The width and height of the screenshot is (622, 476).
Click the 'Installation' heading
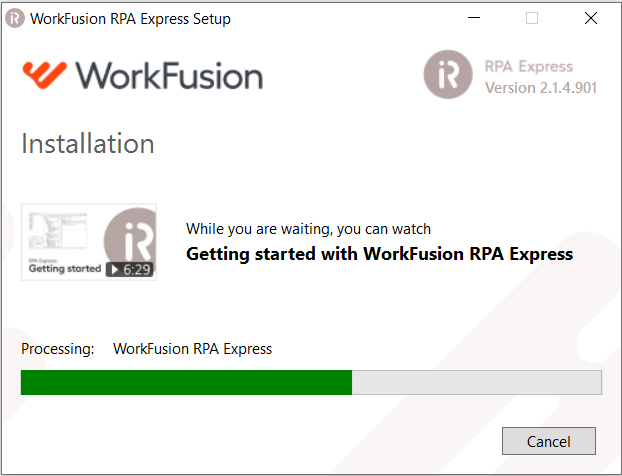[x=88, y=143]
